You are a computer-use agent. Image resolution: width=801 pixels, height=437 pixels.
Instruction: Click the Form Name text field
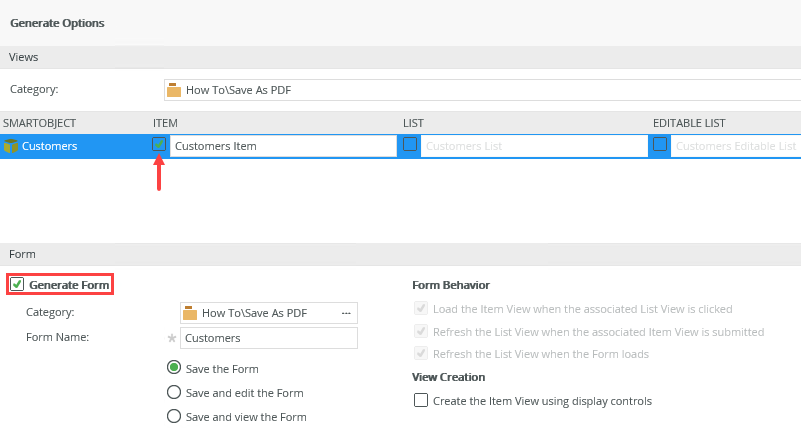pyautogui.click(x=268, y=338)
